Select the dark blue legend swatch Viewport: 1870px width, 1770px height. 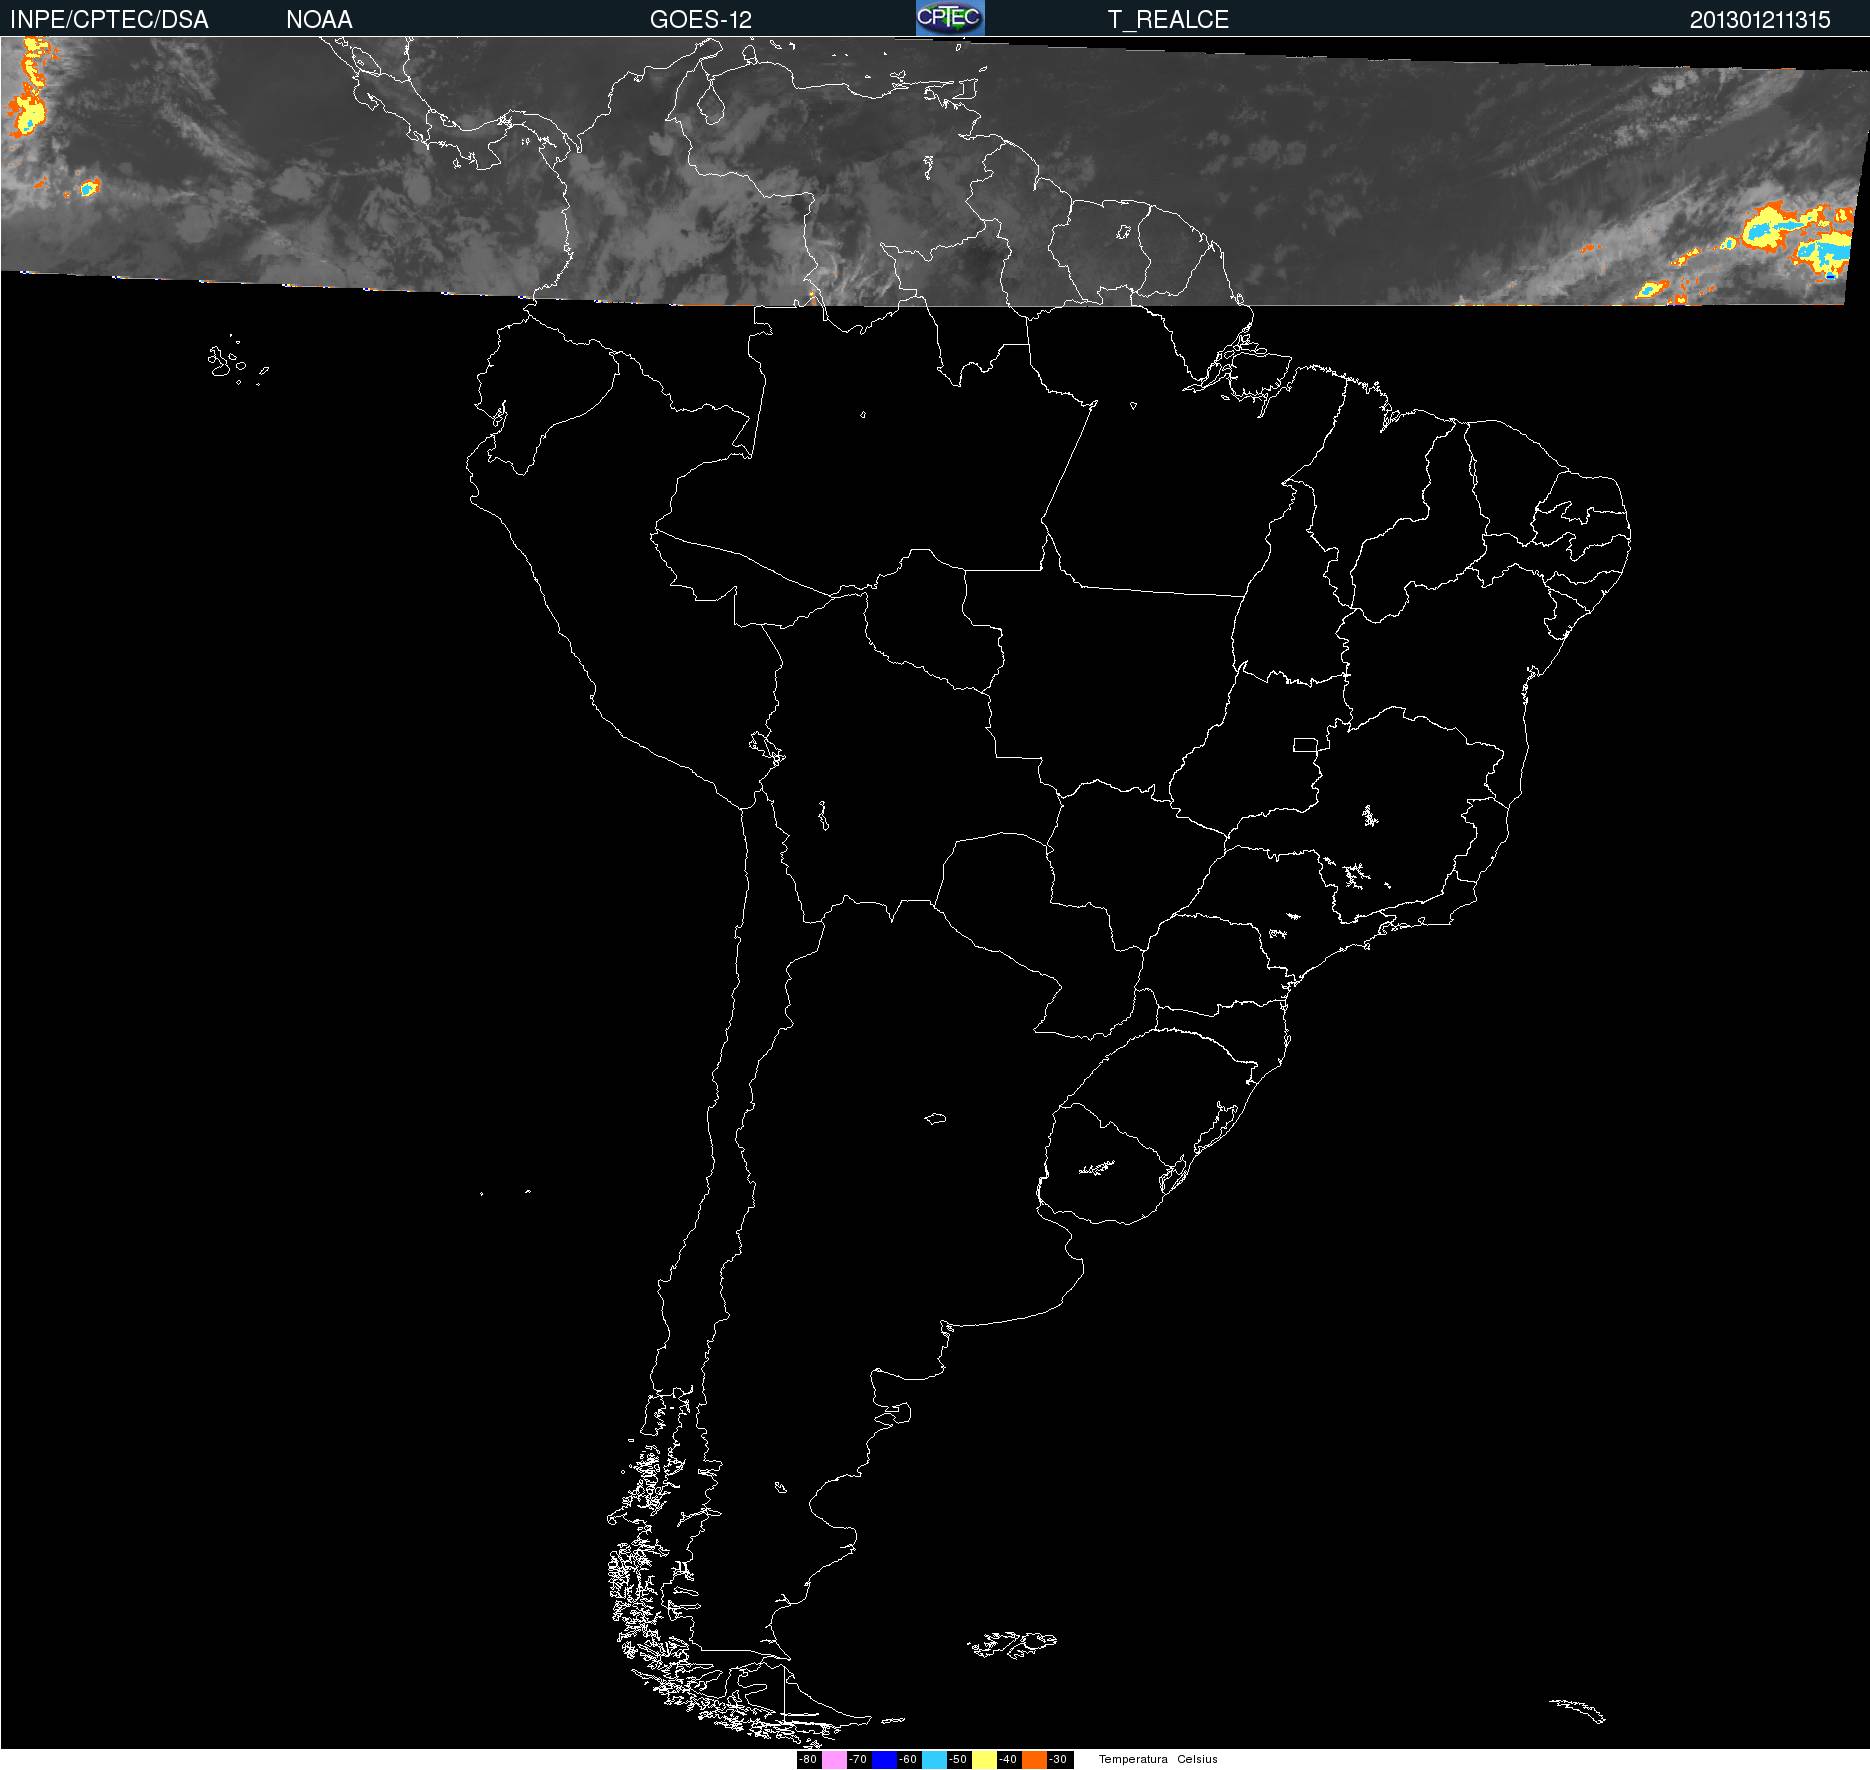pos(884,1760)
